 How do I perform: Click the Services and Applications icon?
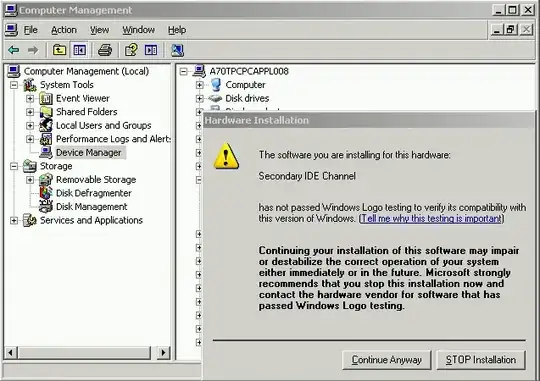pyautogui.click(x=30, y=220)
